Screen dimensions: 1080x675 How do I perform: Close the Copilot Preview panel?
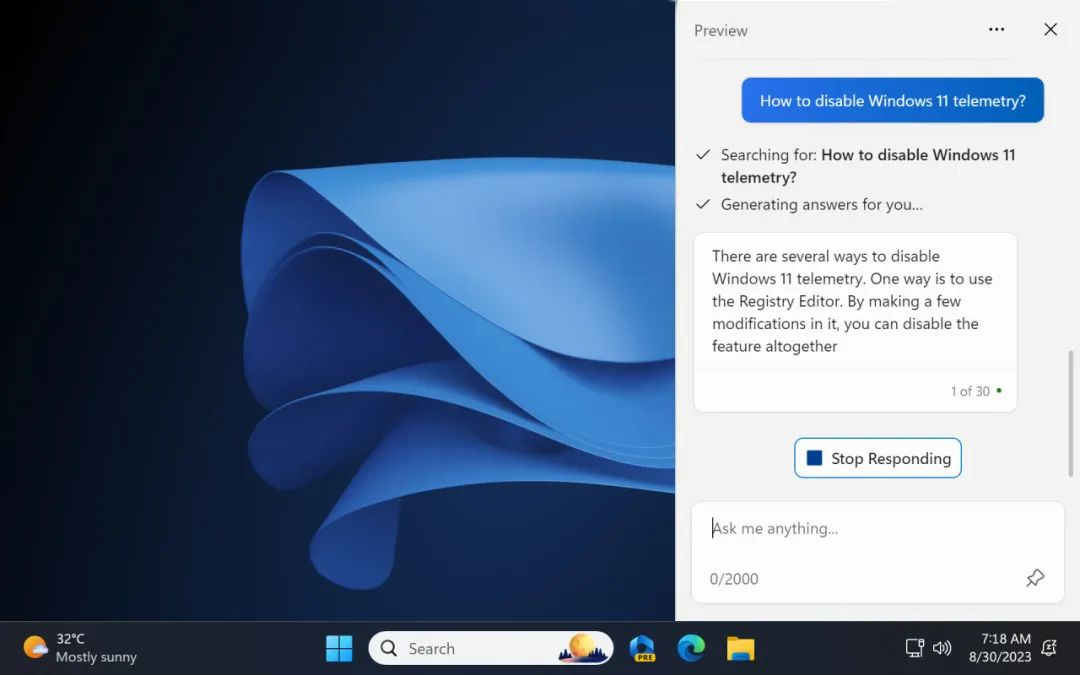pos(1050,30)
